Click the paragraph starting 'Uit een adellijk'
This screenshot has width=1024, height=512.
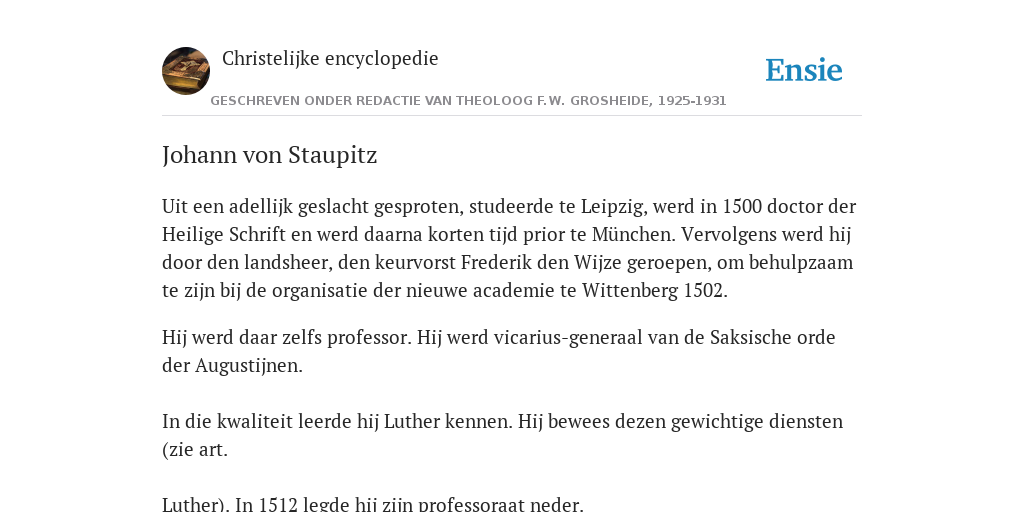pos(509,248)
